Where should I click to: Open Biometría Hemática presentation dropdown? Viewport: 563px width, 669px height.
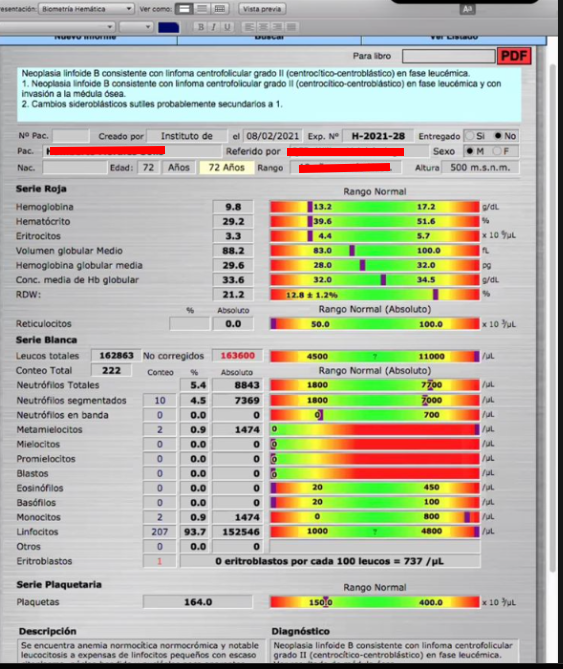point(86,9)
